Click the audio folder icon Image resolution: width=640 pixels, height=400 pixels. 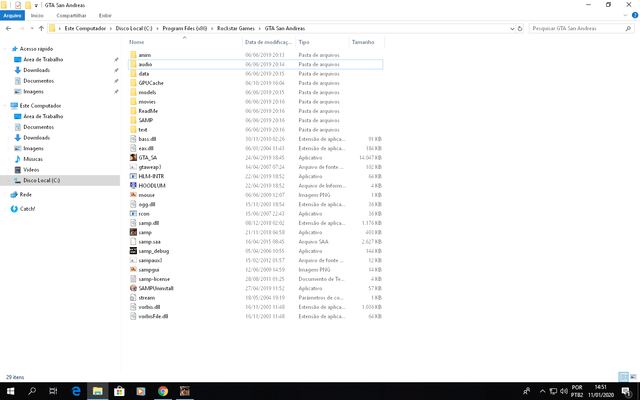133,64
